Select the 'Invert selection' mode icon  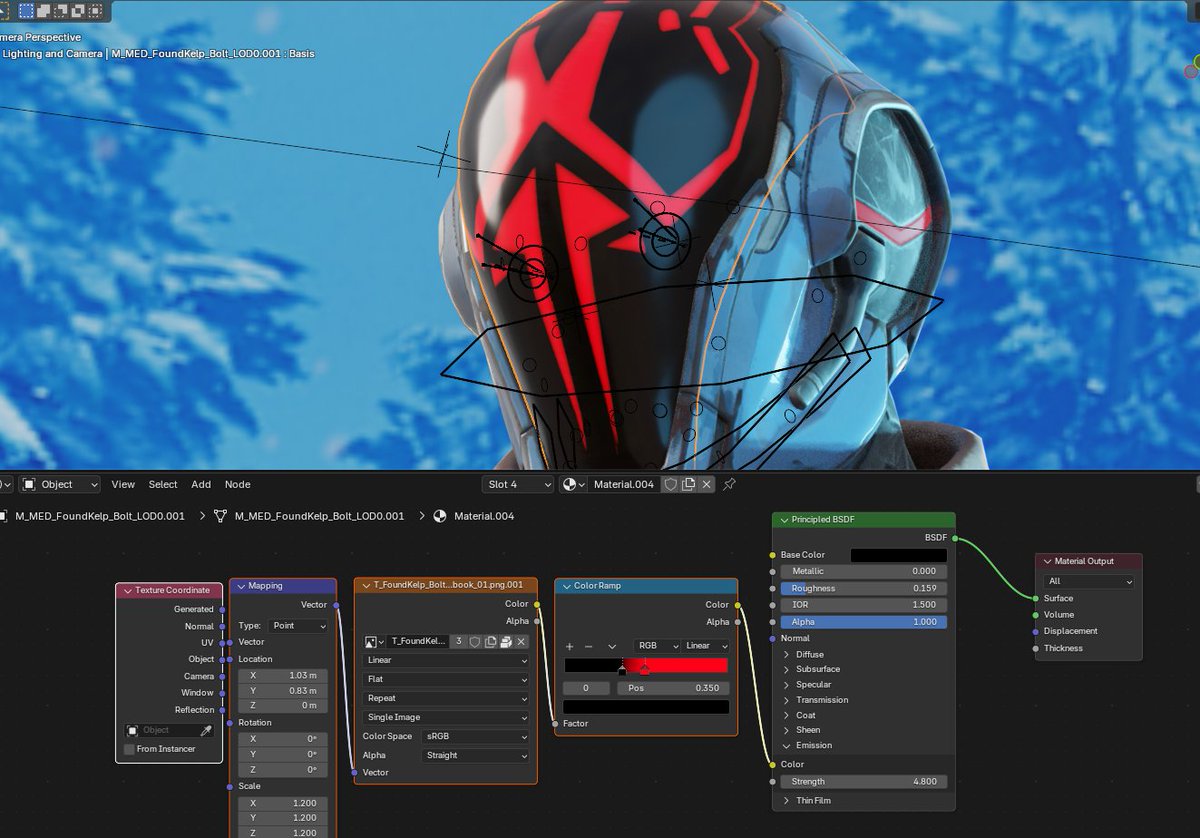(78, 11)
